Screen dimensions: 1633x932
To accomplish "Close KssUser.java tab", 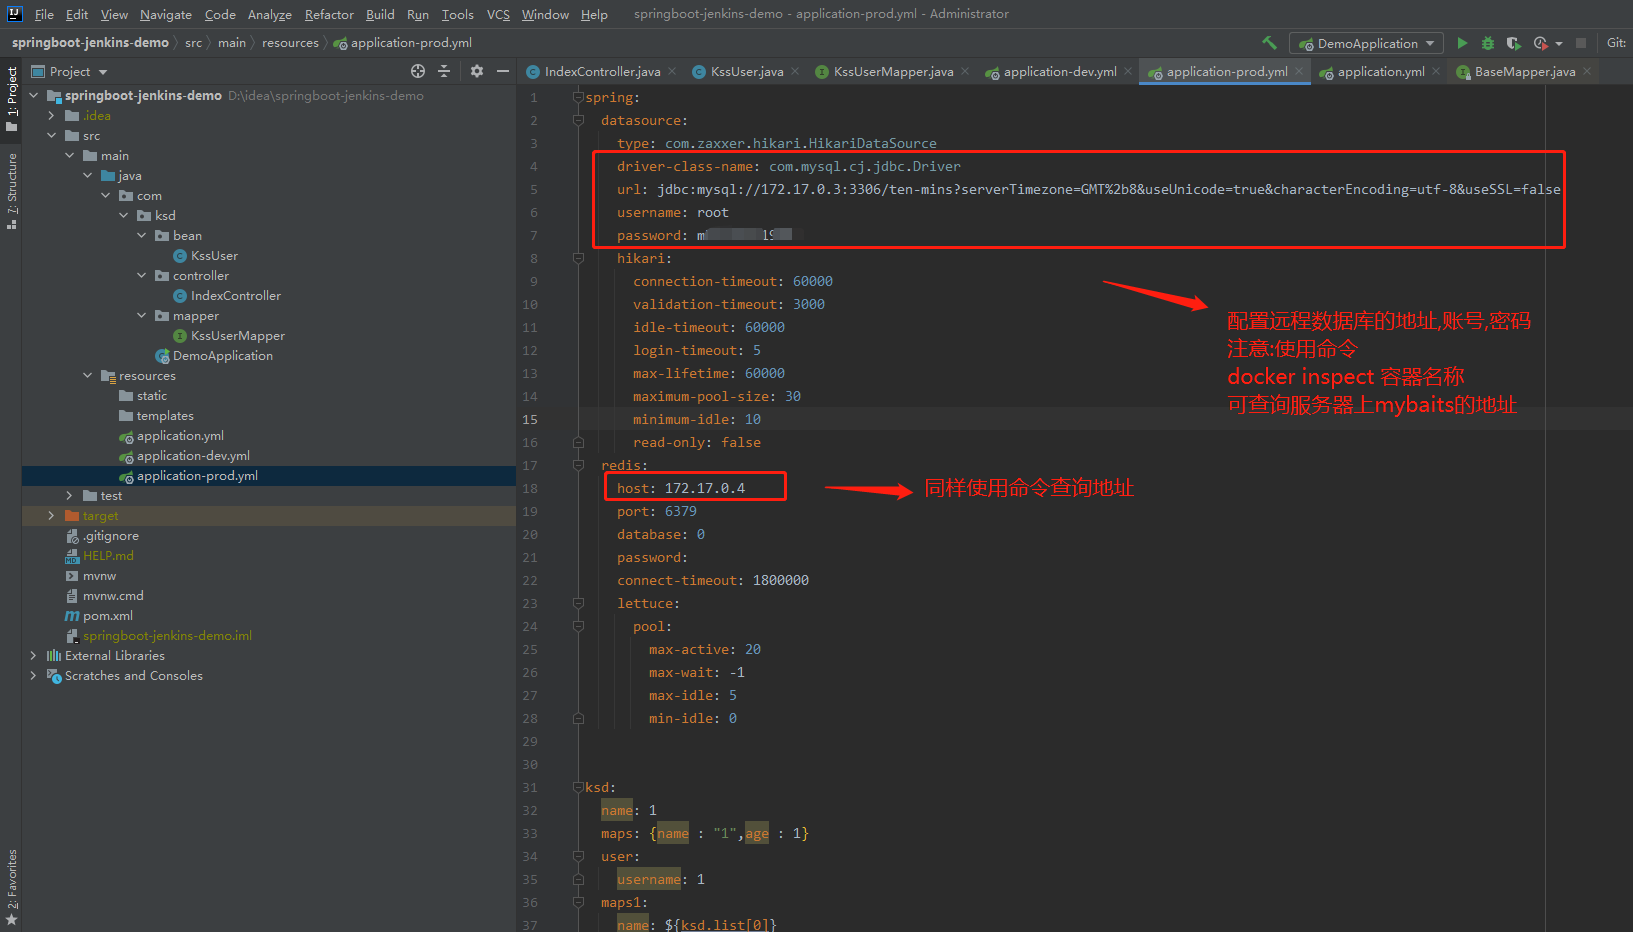I will pyautogui.click(x=795, y=71).
